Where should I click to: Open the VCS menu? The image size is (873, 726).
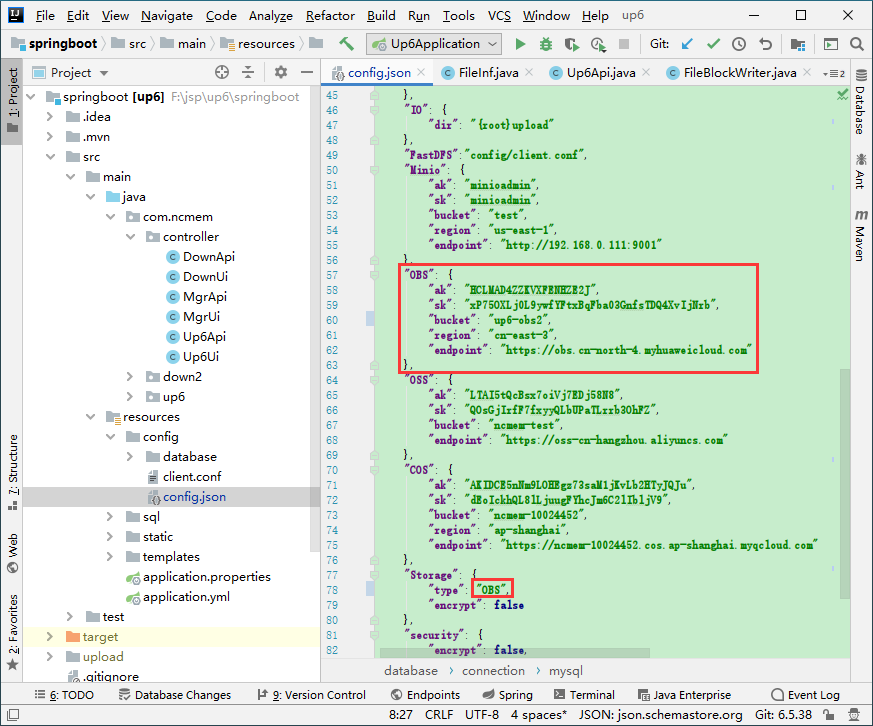click(499, 16)
